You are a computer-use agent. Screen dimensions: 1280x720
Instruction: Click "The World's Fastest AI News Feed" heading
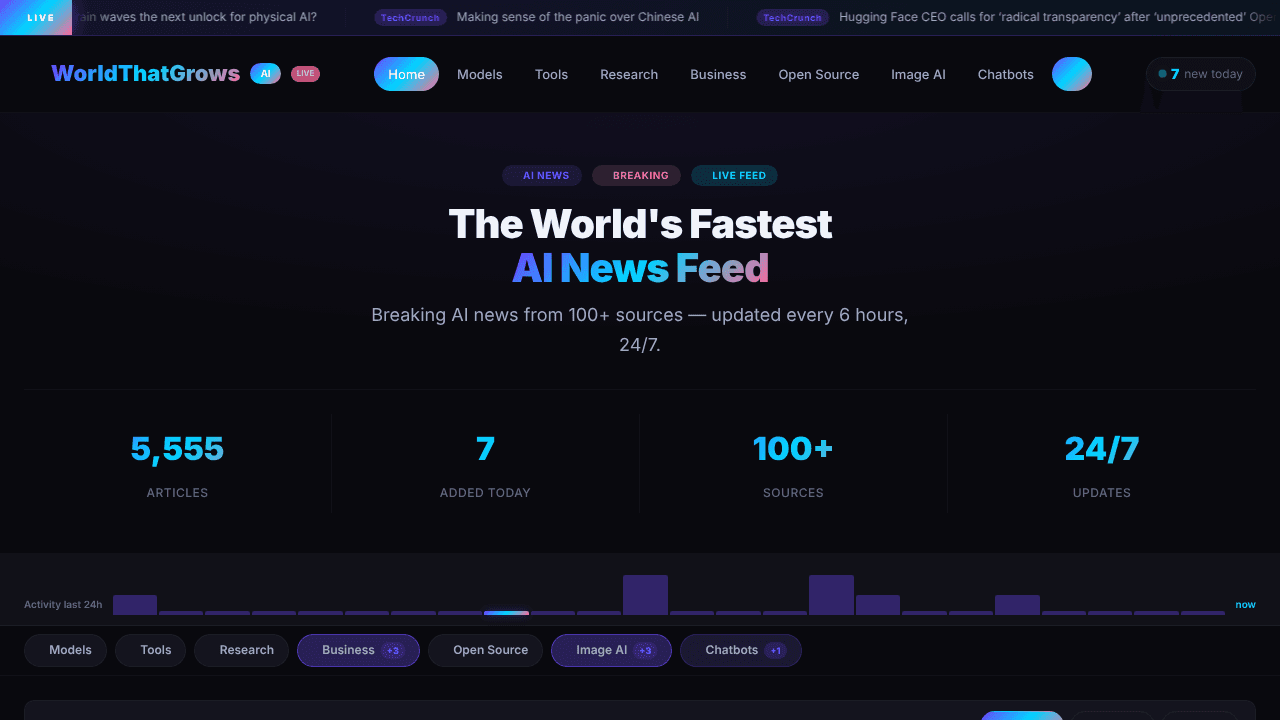click(x=640, y=246)
